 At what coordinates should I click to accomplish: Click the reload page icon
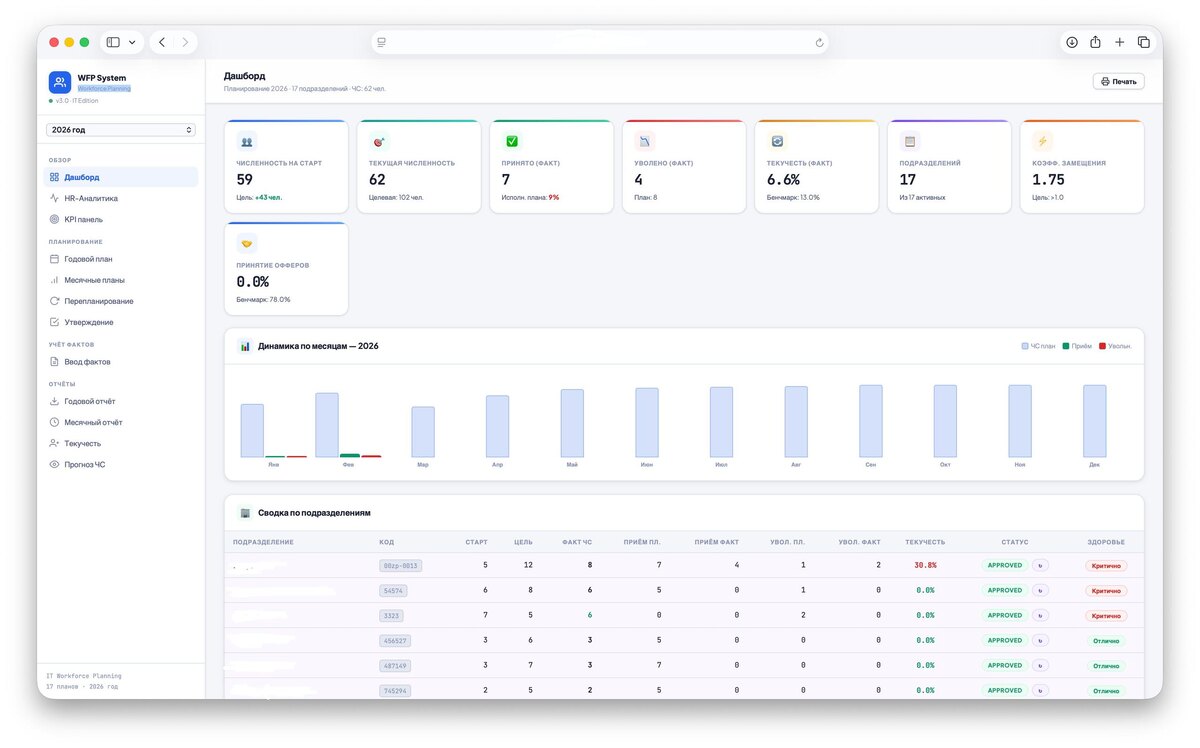pos(820,43)
